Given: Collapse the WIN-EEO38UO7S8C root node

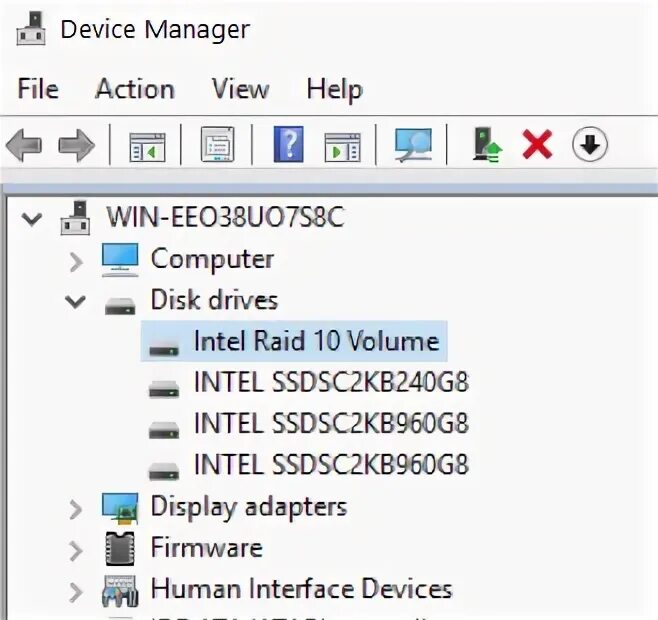Looking at the screenshot, I should pos(34,218).
